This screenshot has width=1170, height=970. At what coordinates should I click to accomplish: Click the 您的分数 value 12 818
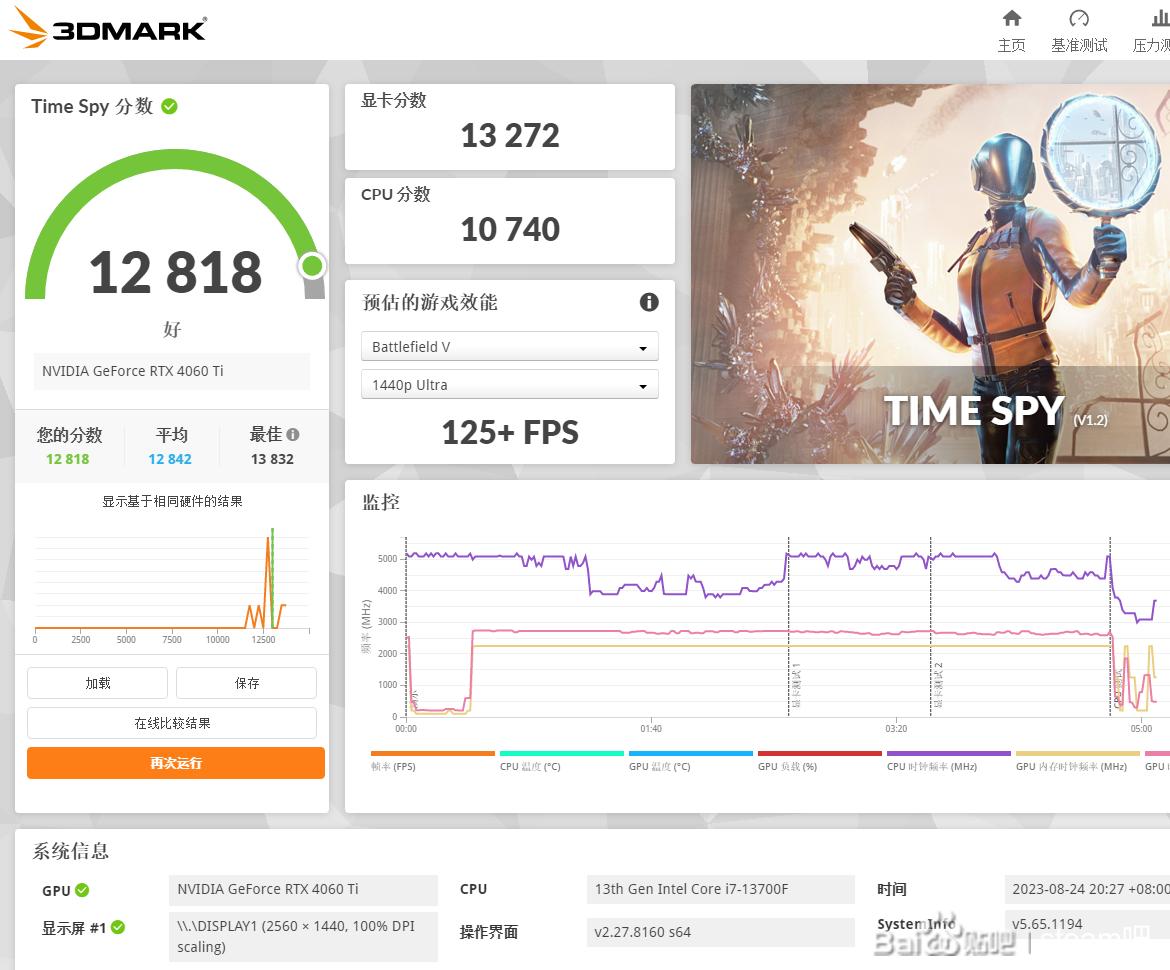pyautogui.click(x=68, y=459)
